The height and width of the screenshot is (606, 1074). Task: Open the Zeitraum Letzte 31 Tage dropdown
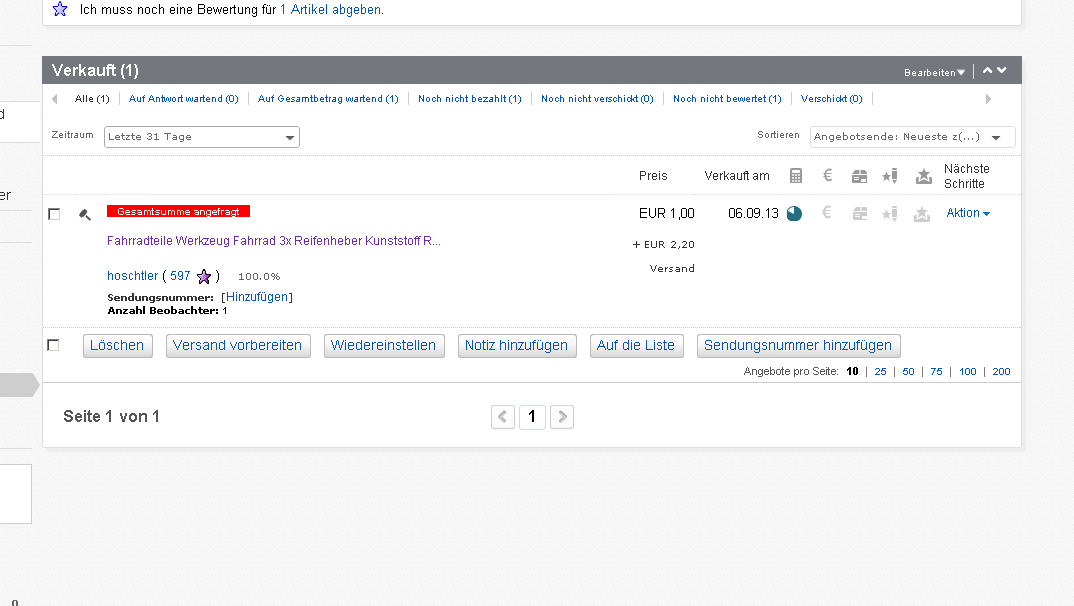click(202, 137)
